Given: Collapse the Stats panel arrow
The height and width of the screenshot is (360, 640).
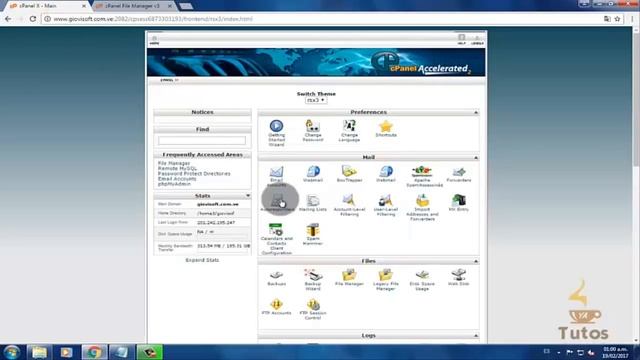Looking at the screenshot, I should coord(247,196).
